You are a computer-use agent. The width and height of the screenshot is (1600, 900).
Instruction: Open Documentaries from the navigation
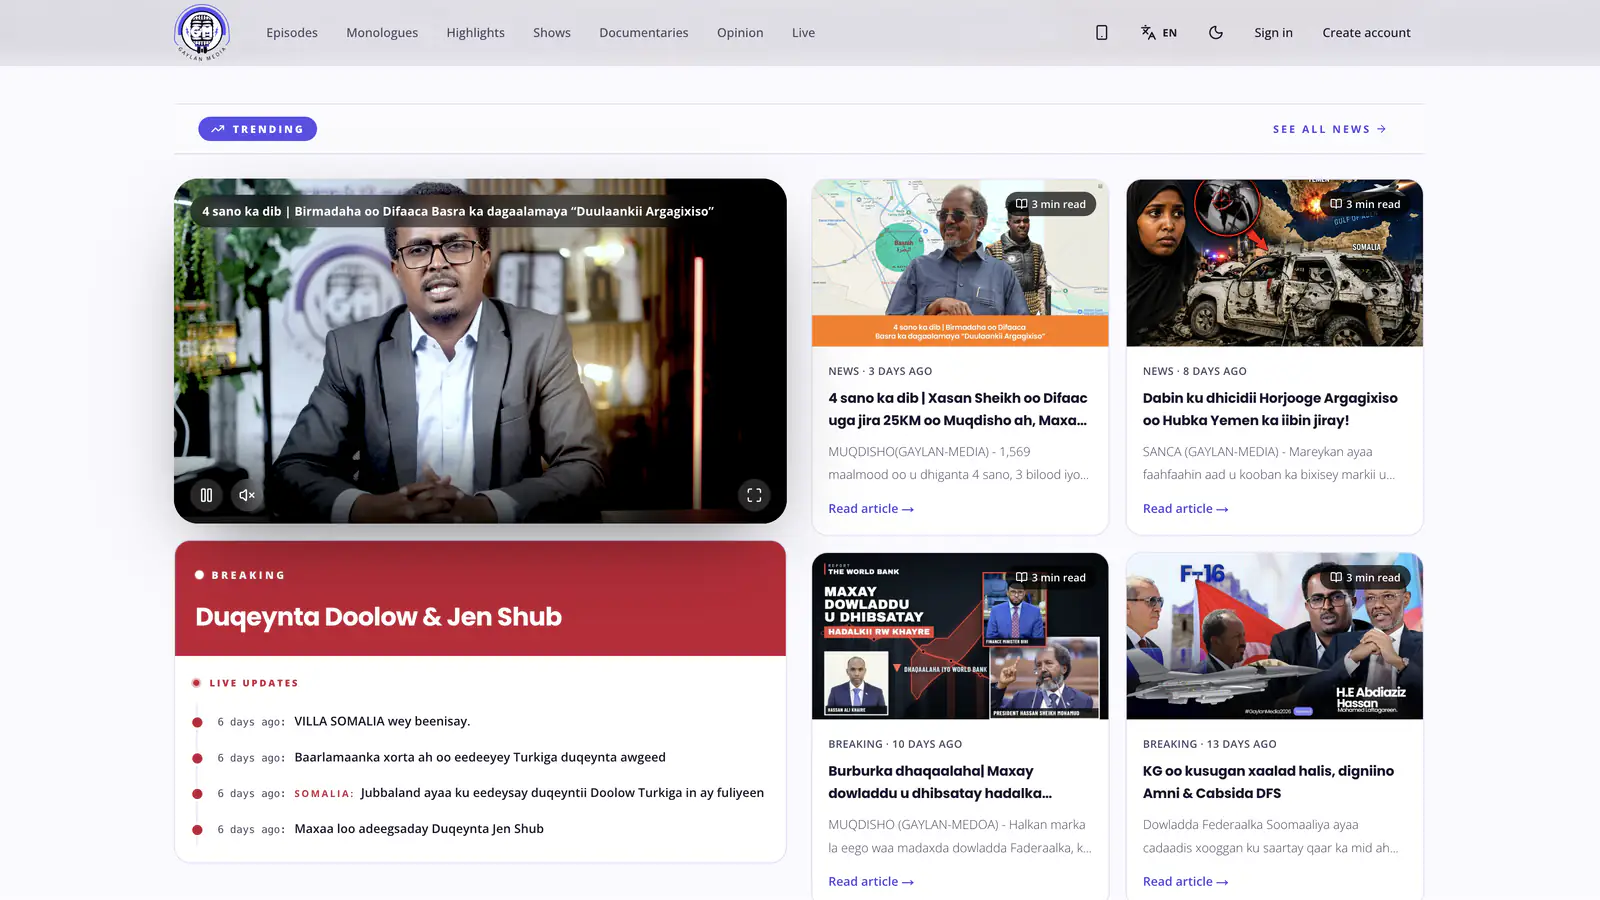pyautogui.click(x=644, y=33)
